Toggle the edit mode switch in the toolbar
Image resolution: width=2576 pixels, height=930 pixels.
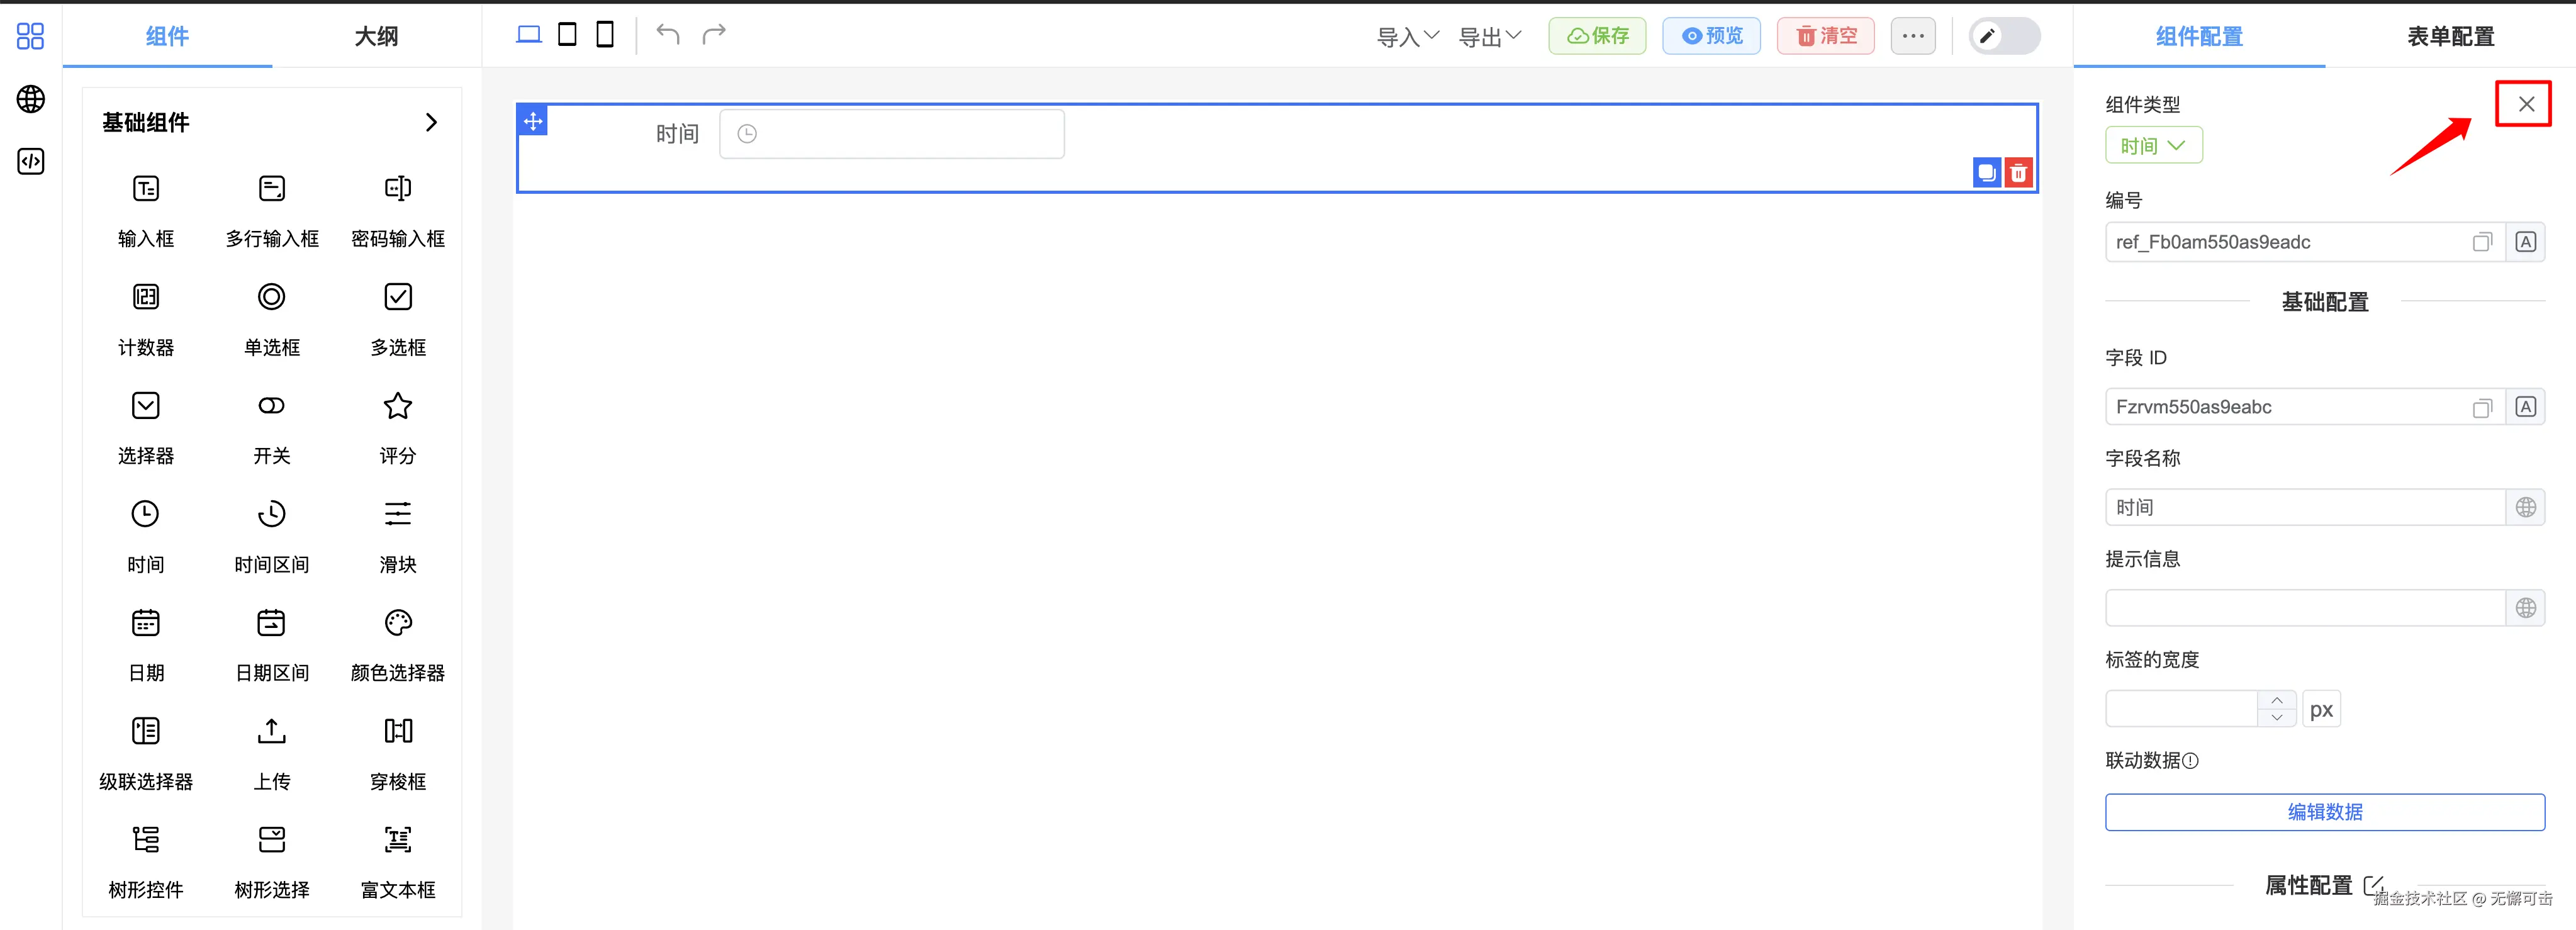coord(2004,36)
